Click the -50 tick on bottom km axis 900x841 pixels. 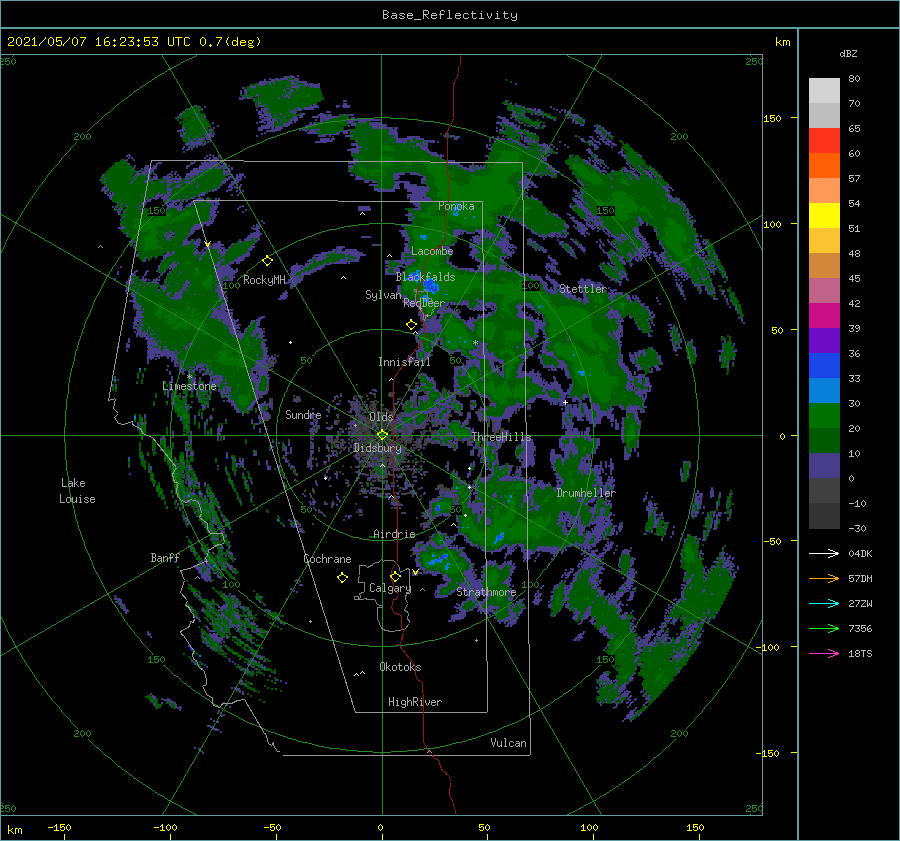(272, 827)
